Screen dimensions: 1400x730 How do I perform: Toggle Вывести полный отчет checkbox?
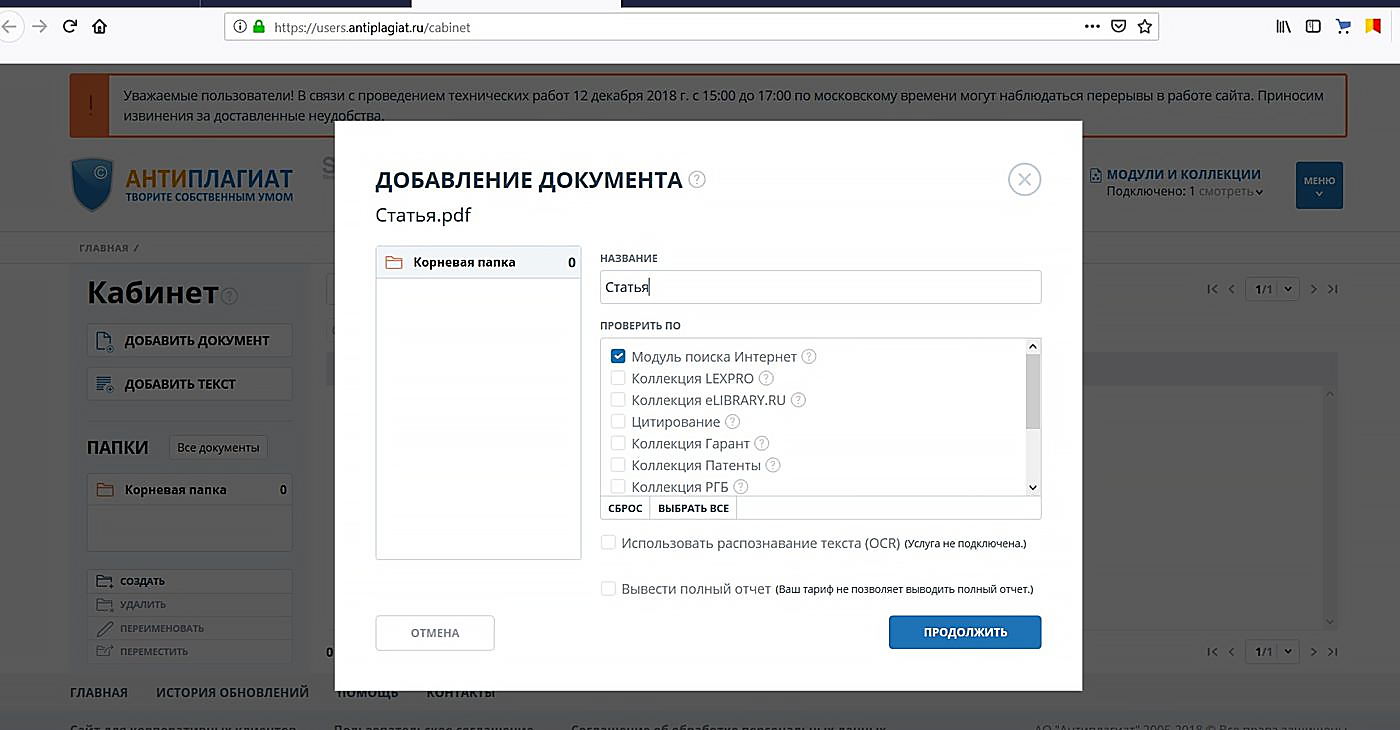pyautogui.click(x=608, y=589)
